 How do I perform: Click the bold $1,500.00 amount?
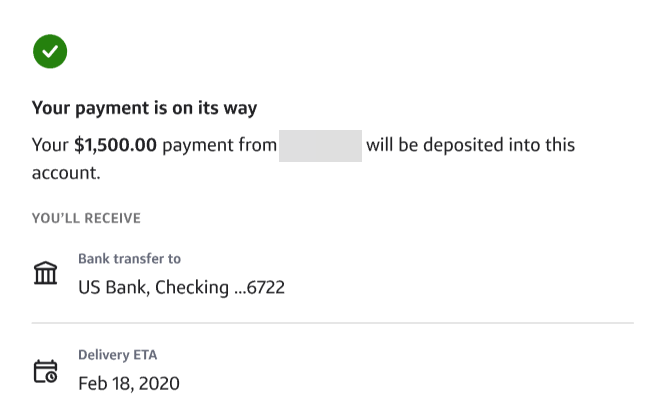click(116, 145)
